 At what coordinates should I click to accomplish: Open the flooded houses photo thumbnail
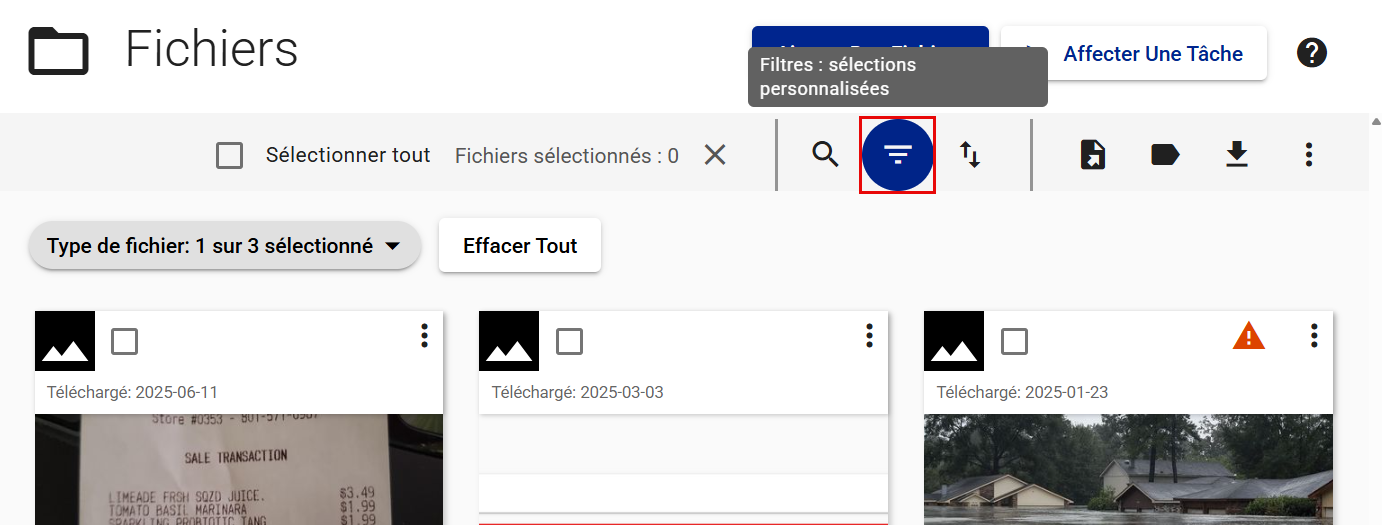pyautogui.click(x=1128, y=470)
